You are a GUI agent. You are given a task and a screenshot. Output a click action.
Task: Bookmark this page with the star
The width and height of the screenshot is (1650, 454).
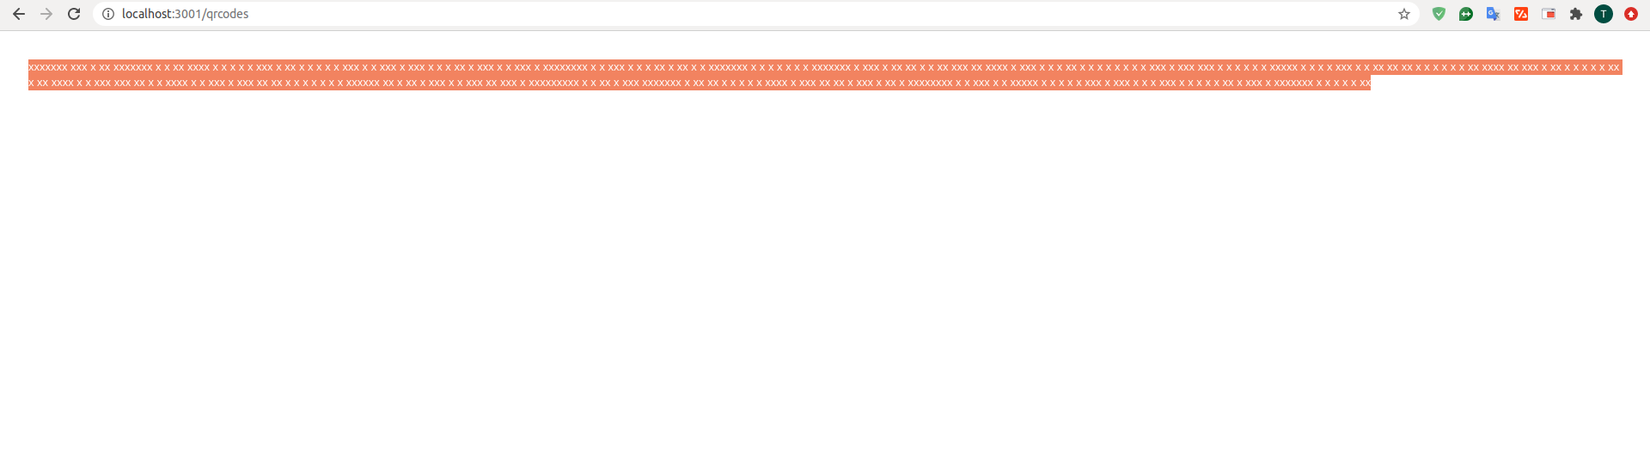click(1404, 14)
